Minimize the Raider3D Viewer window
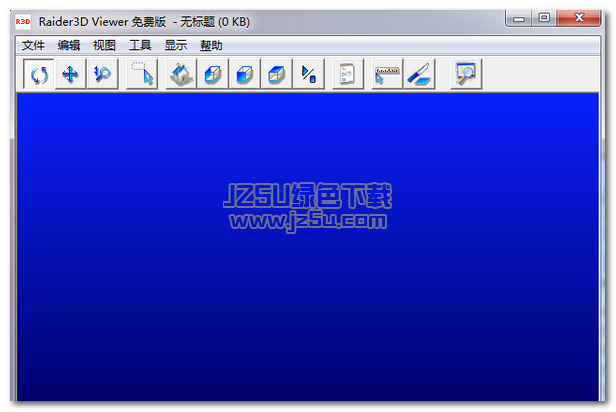Image resolution: width=616 pixels, height=412 pixels. (519, 18)
